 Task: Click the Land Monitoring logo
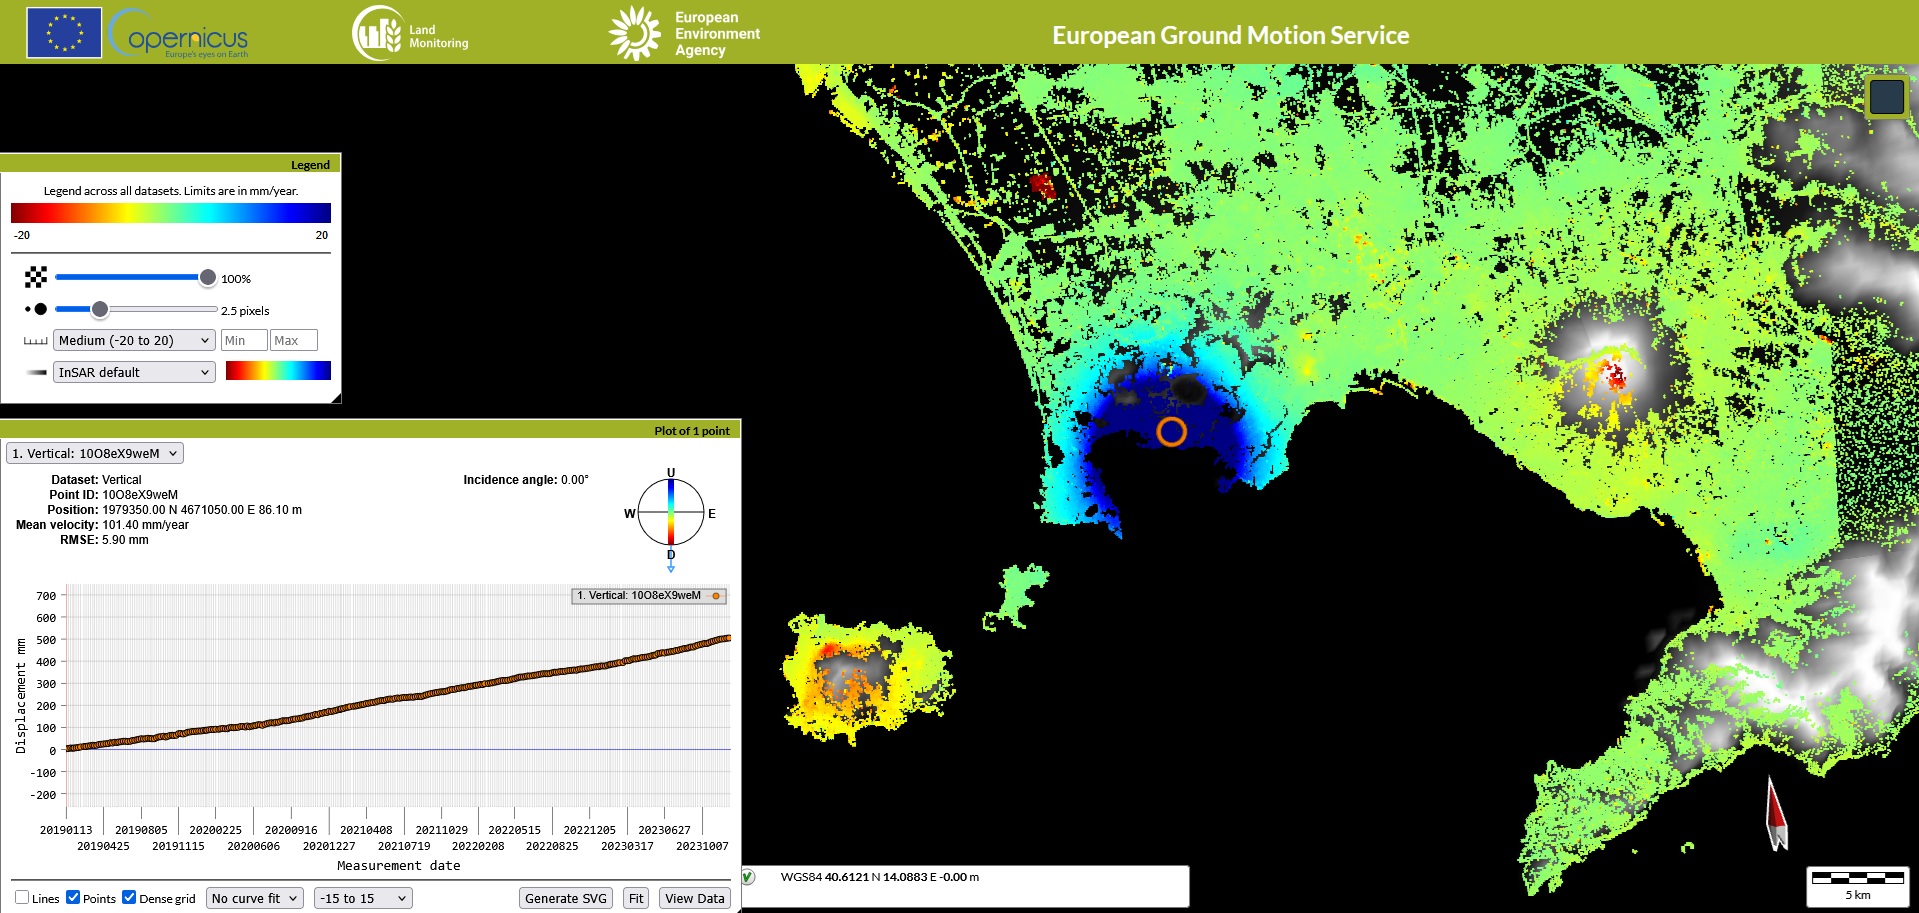click(411, 34)
